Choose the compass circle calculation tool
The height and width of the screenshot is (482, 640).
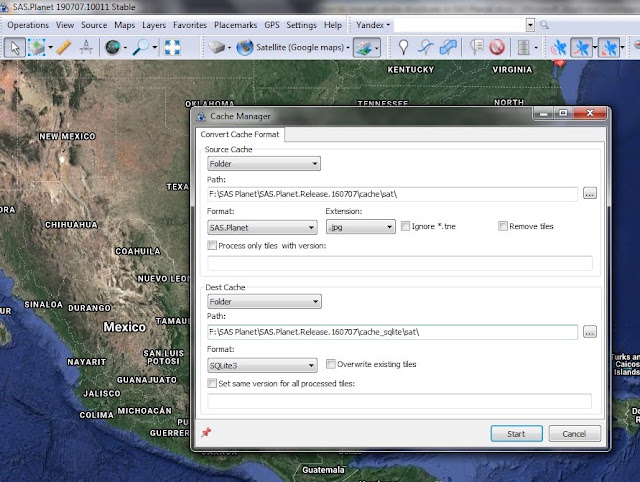tap(86, 48)
